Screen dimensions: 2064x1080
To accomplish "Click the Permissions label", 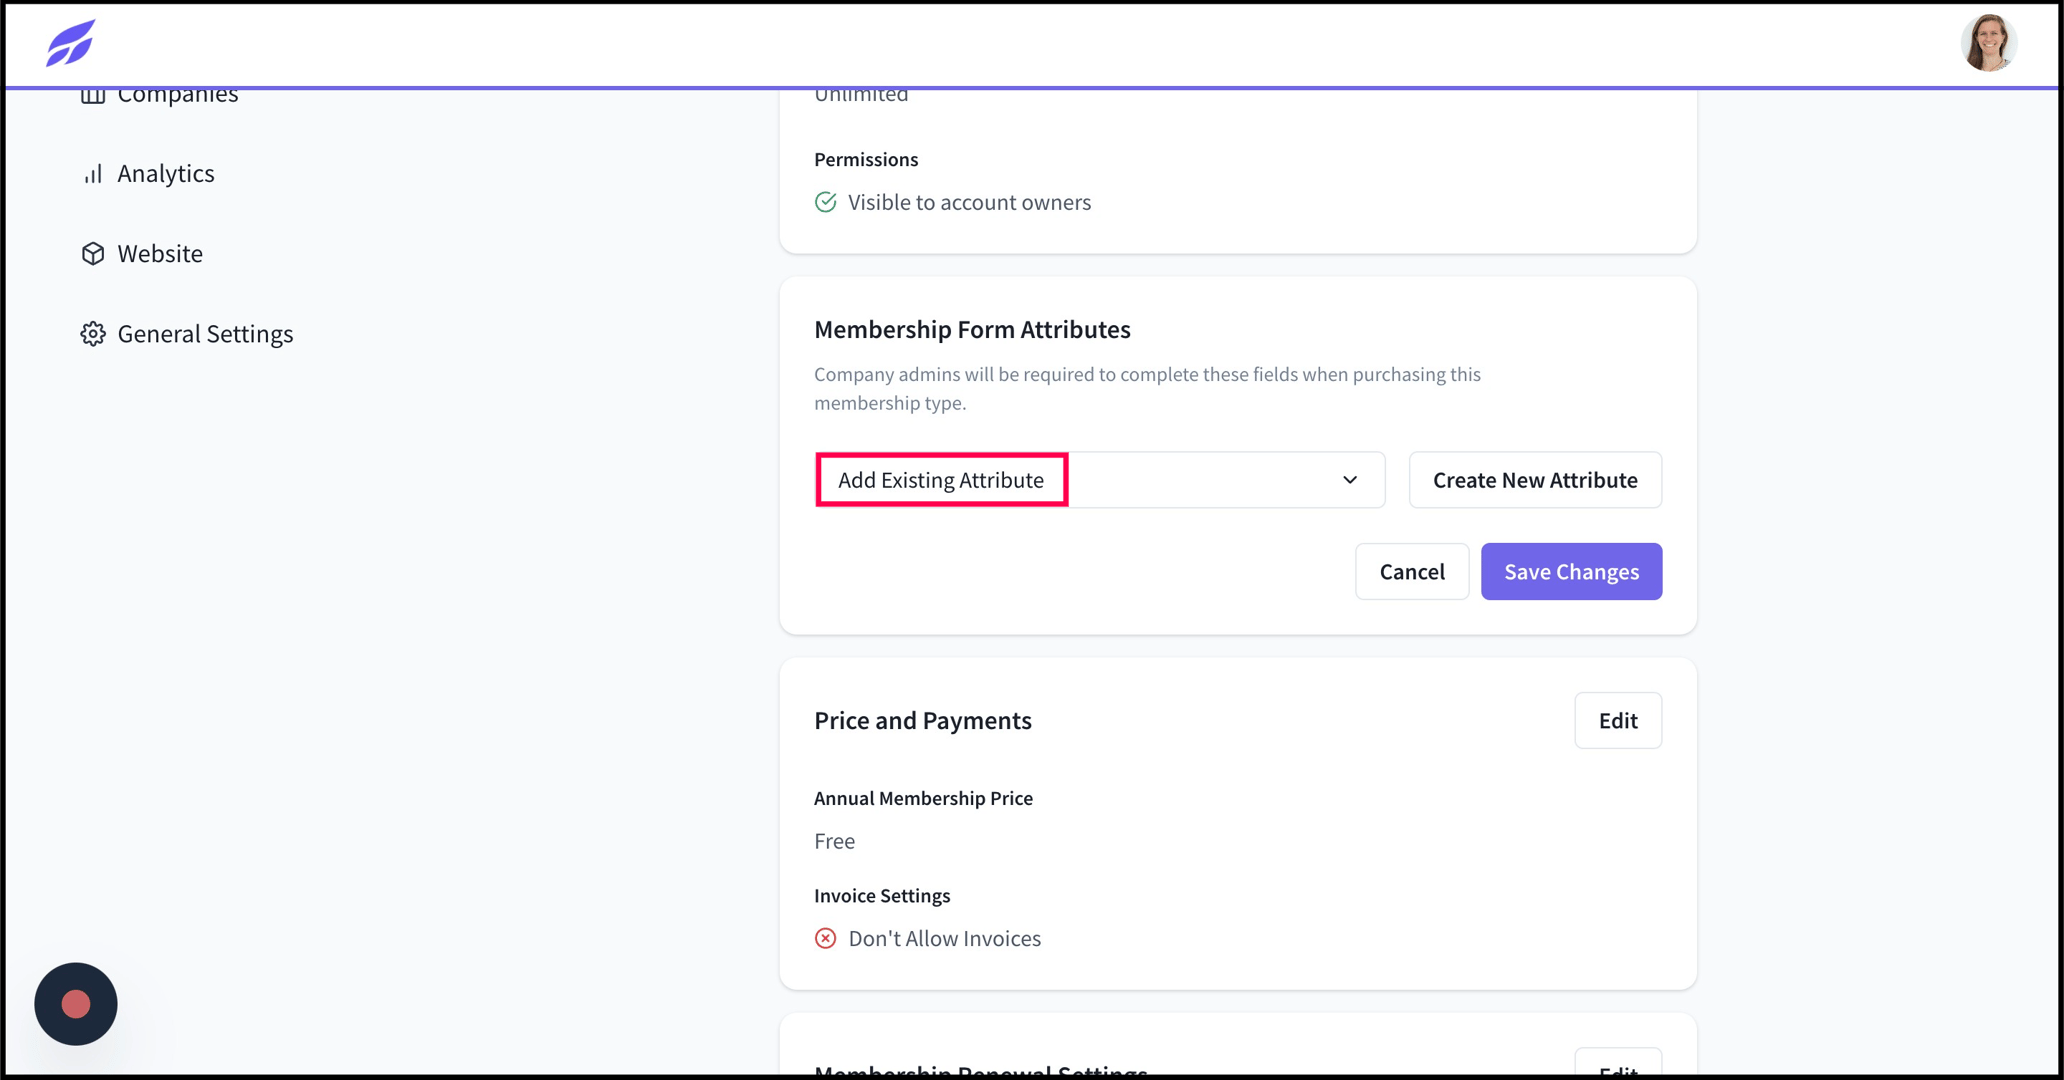I will point(866,160).
